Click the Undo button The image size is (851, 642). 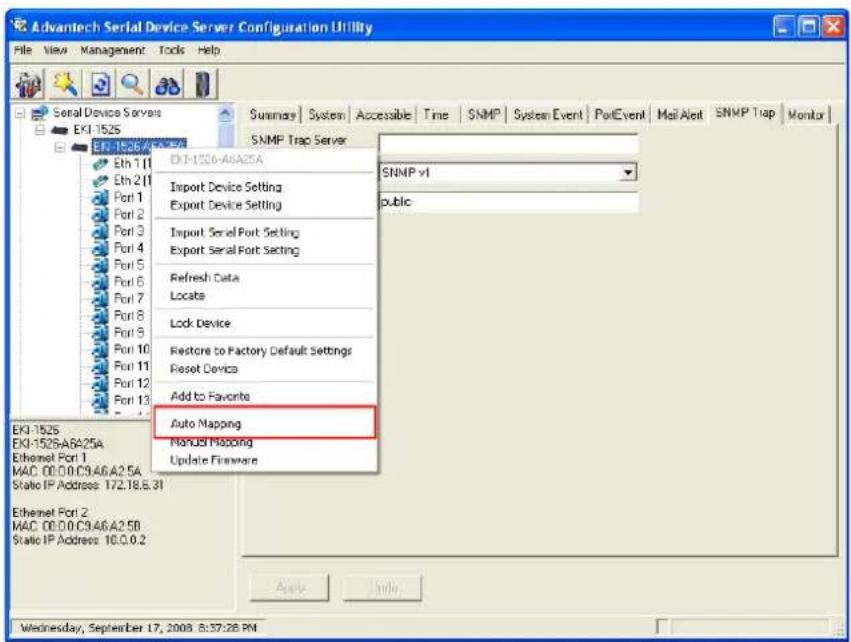coord(383,587)
